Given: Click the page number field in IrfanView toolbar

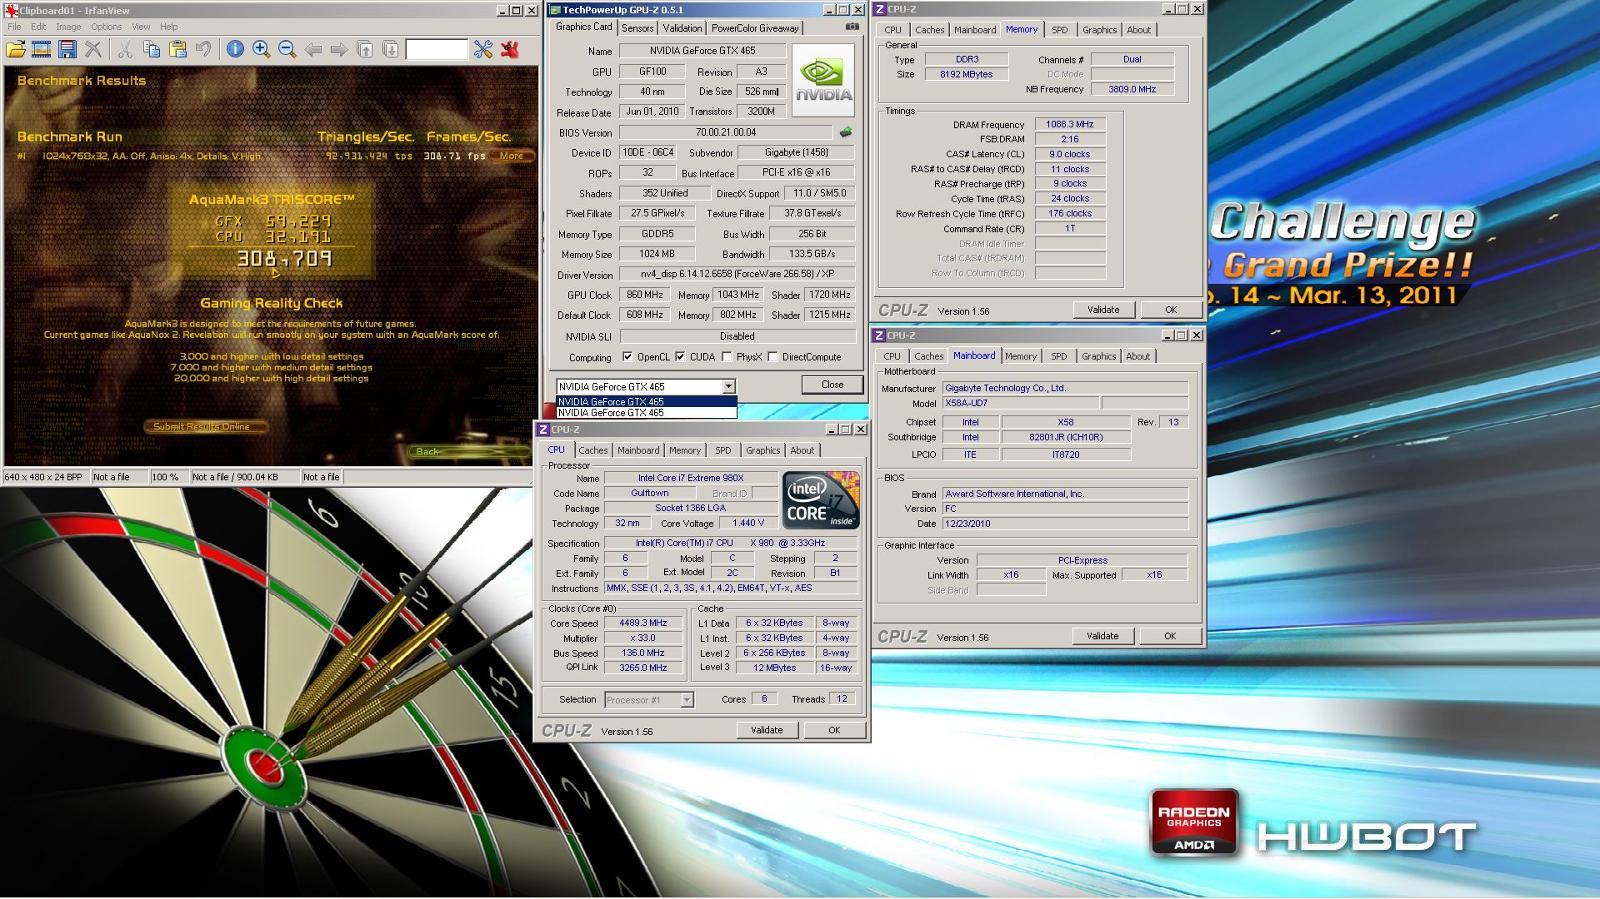Looking at the screenshot, I should point(436,49).
